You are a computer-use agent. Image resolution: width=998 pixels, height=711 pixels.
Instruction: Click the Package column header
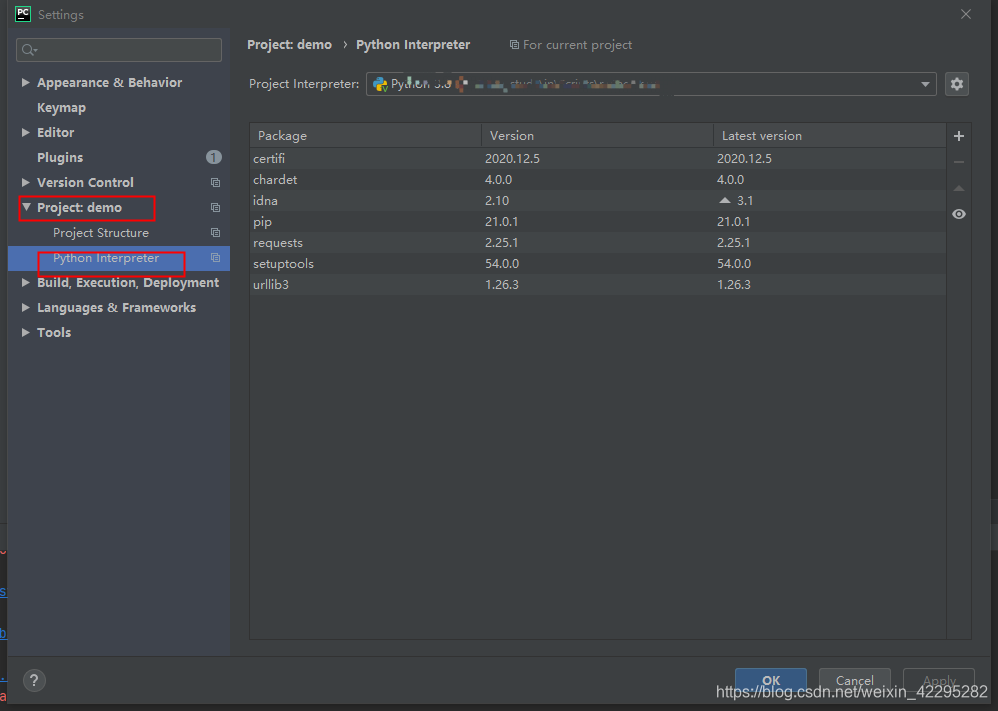click(x=365, y=136)
